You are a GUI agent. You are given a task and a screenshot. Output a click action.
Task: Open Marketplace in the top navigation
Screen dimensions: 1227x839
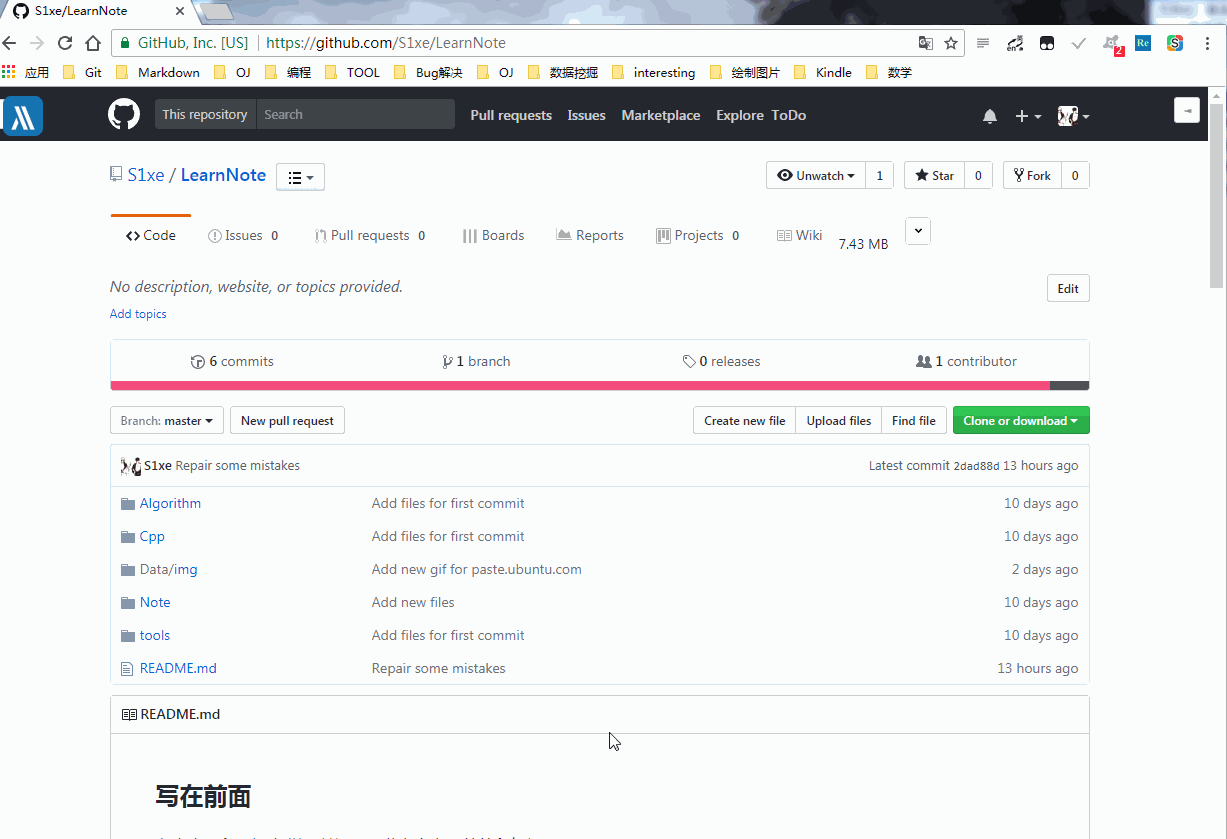click(661, 115)
